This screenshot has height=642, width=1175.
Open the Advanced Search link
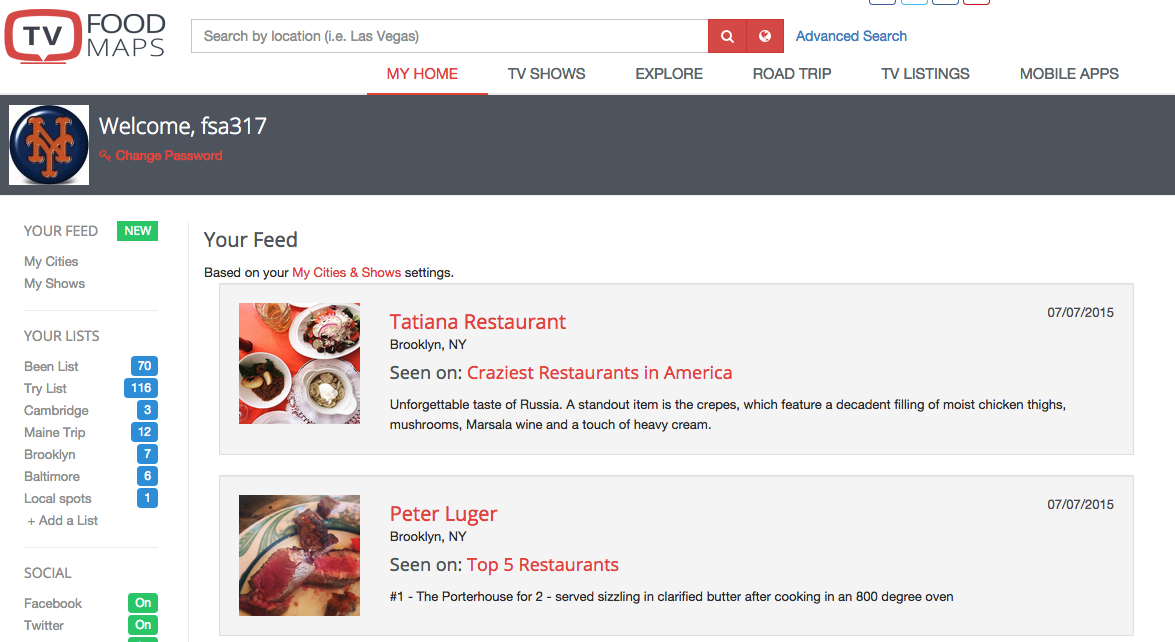(851, 36)
